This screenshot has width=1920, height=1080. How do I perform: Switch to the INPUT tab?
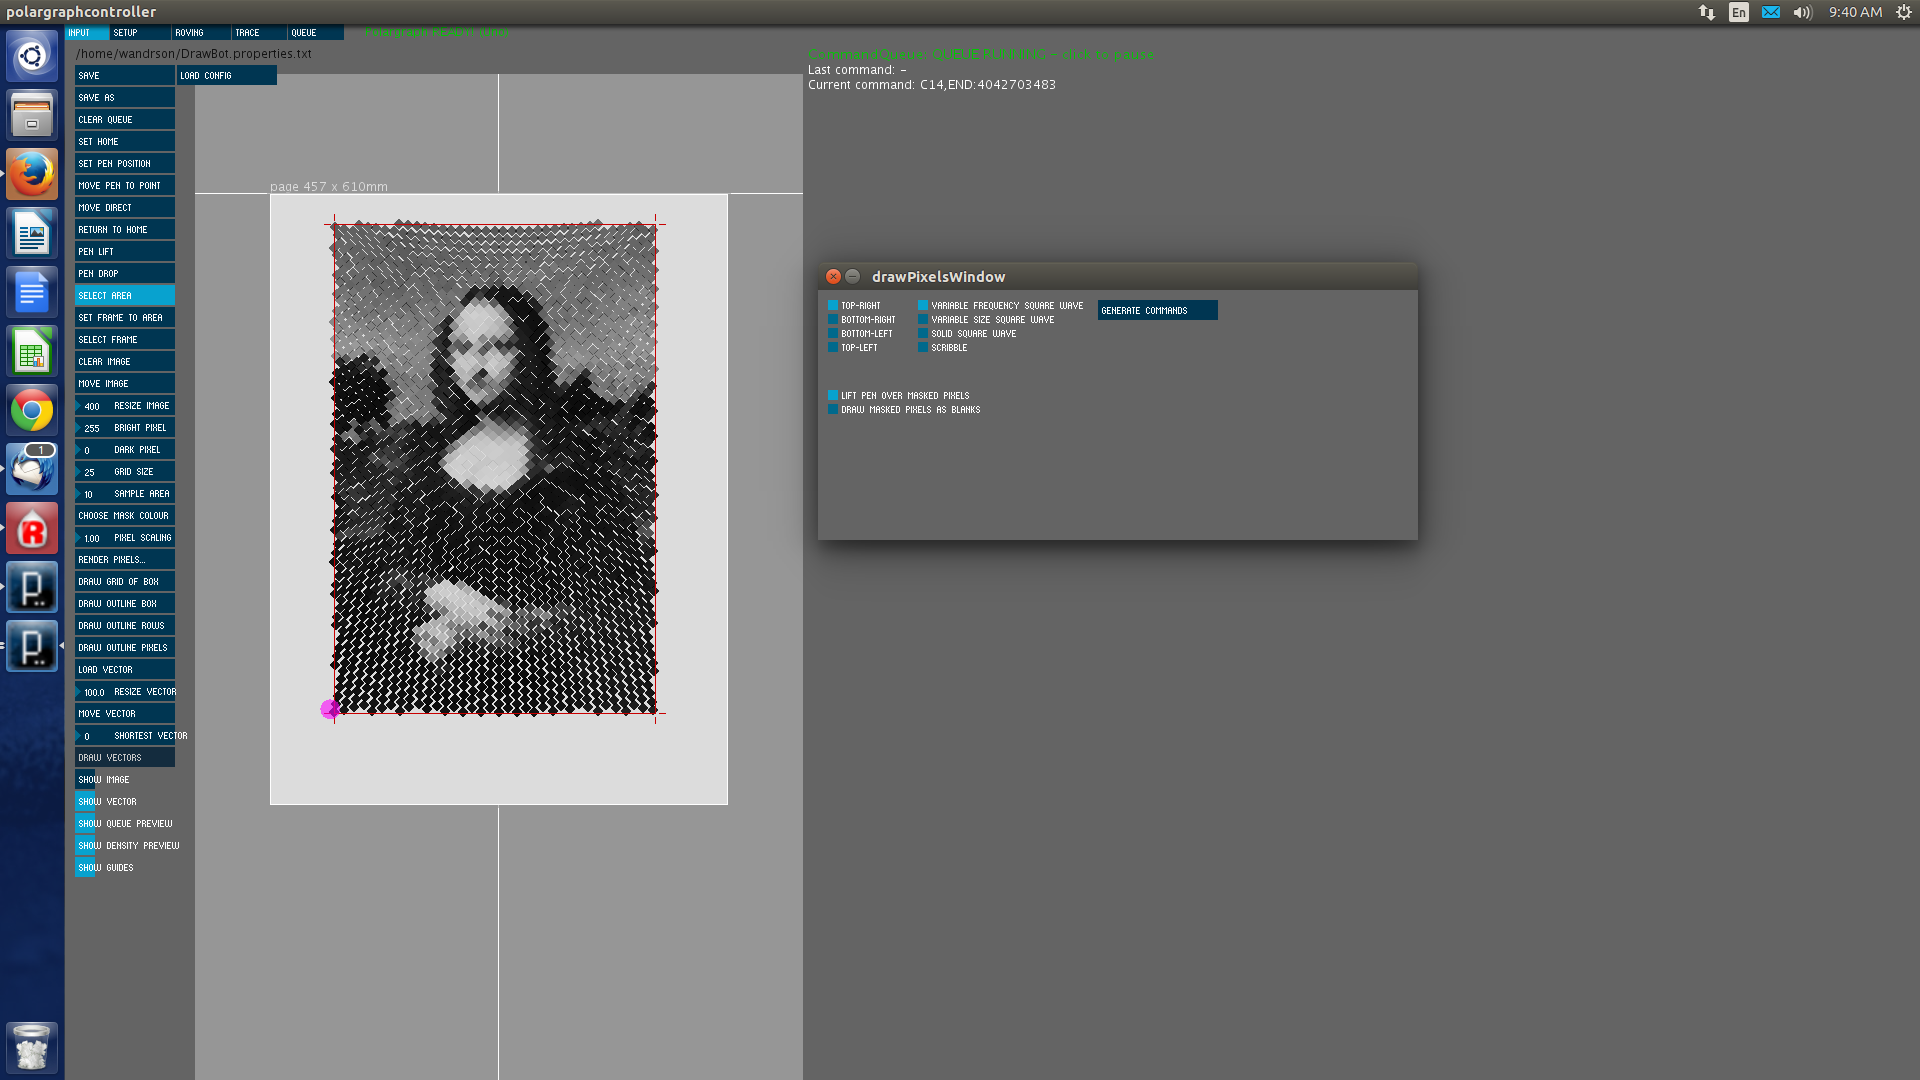87,33
